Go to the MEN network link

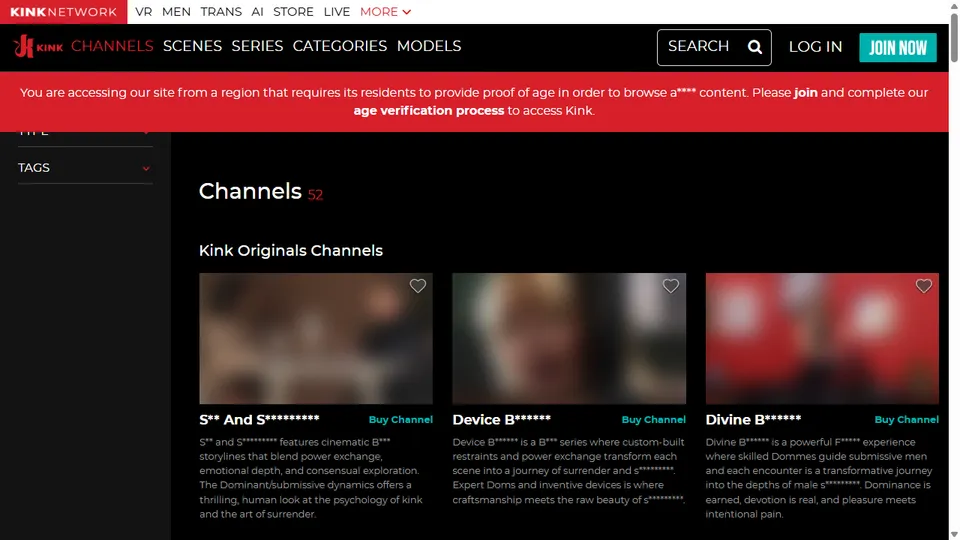point(176,12)
